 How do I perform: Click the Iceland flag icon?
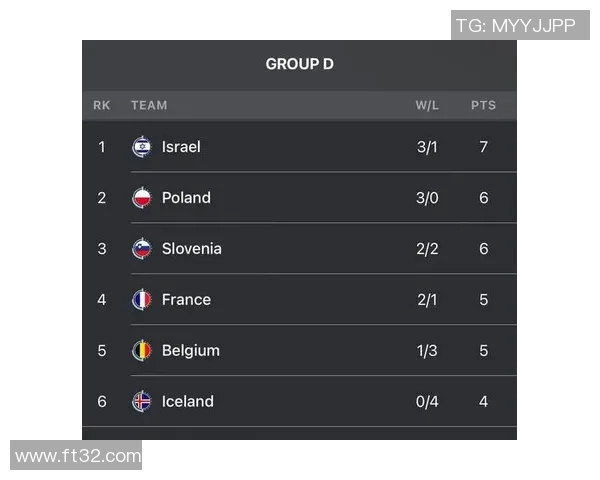142,402
